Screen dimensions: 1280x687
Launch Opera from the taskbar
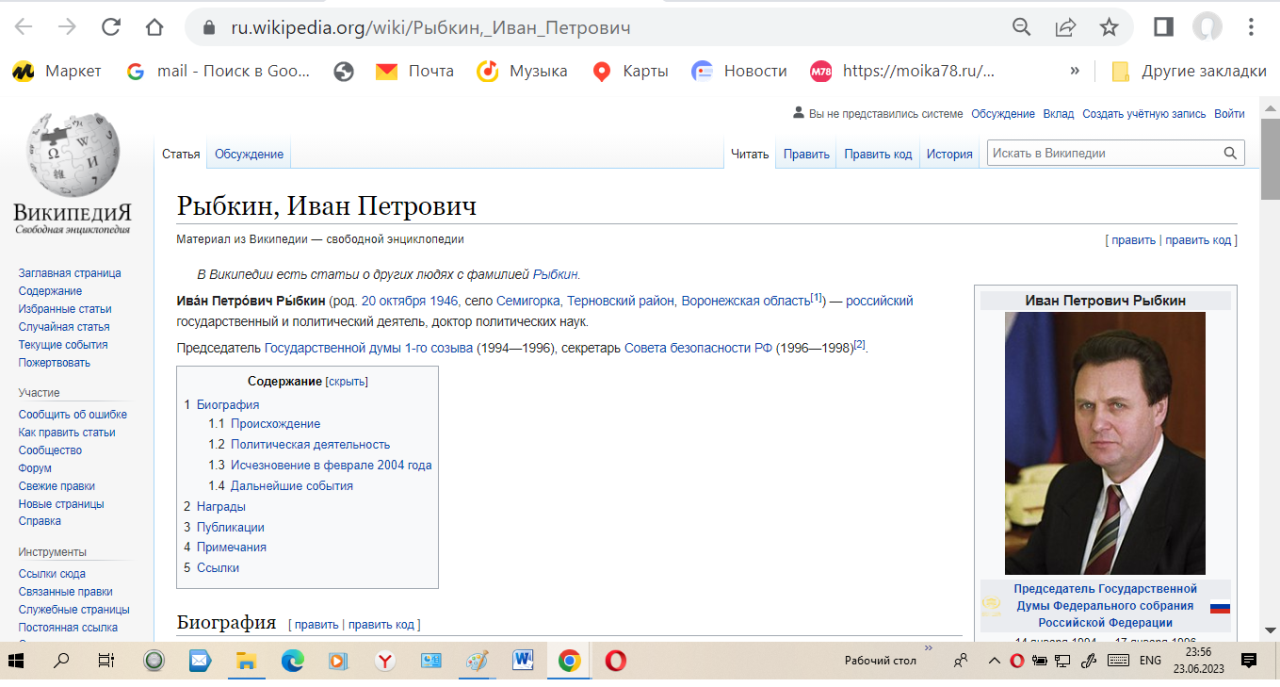(x=616, y=660)
